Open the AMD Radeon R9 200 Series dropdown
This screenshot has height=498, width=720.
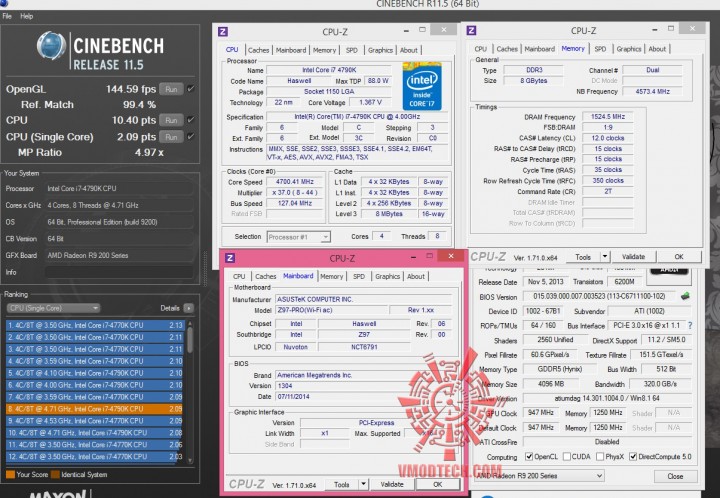tap(539, 476)
